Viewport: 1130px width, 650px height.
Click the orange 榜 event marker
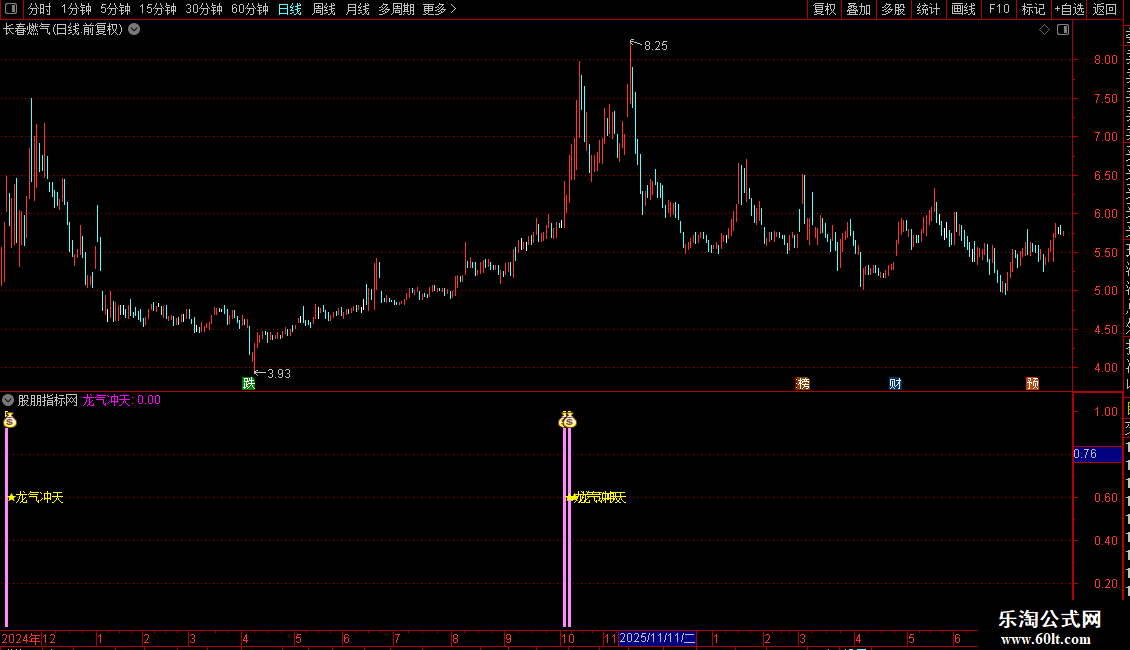tap(802, 383)
